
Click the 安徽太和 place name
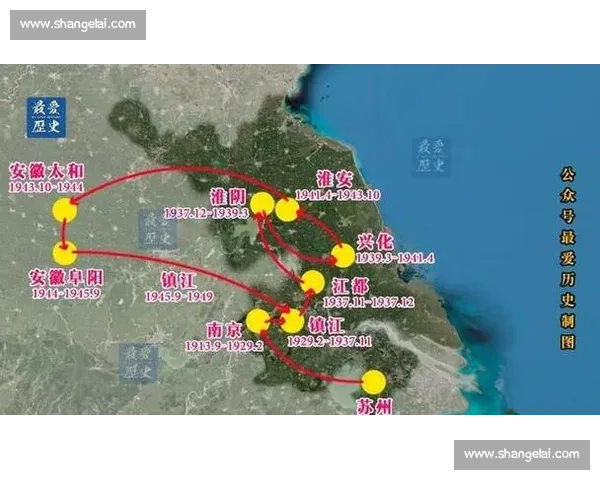(x=46, y=171)
